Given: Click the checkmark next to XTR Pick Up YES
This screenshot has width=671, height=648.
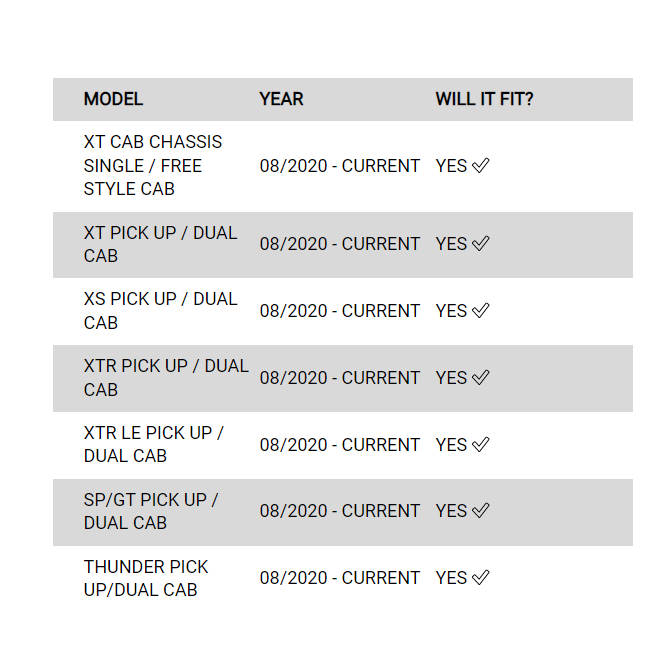Looking at the screenshot, I should (x=480, y=378).
